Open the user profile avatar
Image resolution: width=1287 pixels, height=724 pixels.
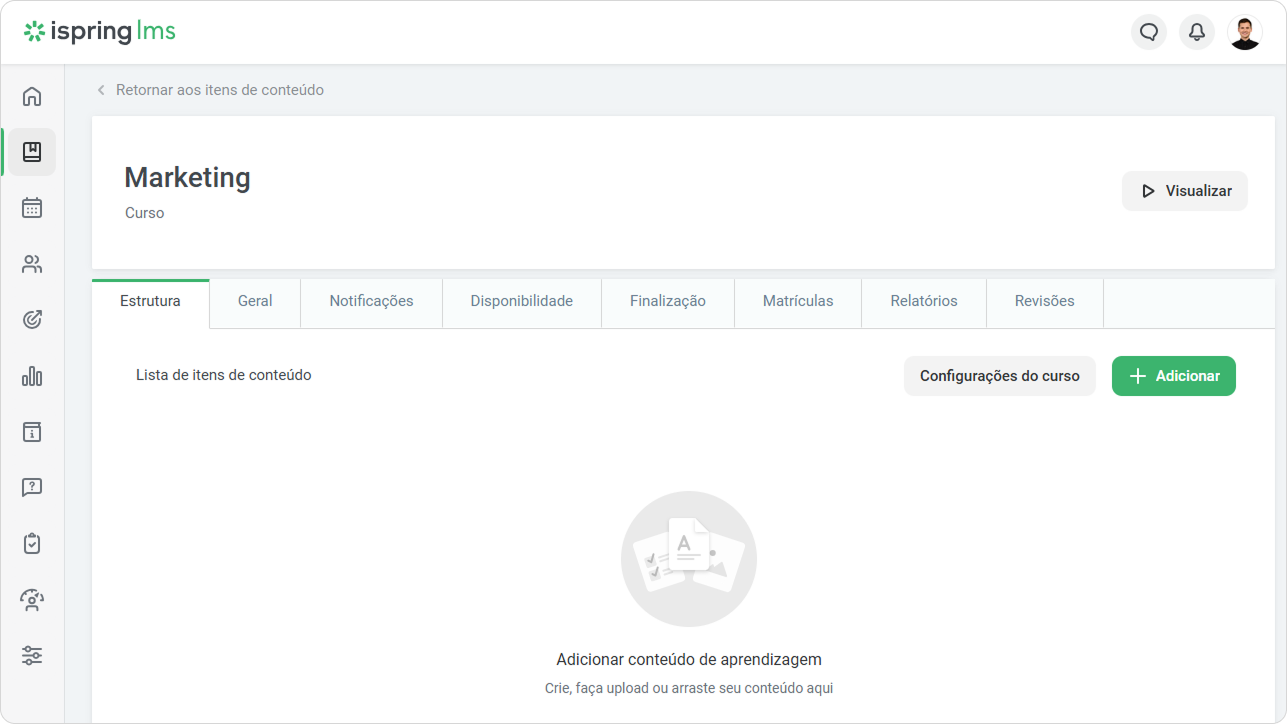[1245, 32]
